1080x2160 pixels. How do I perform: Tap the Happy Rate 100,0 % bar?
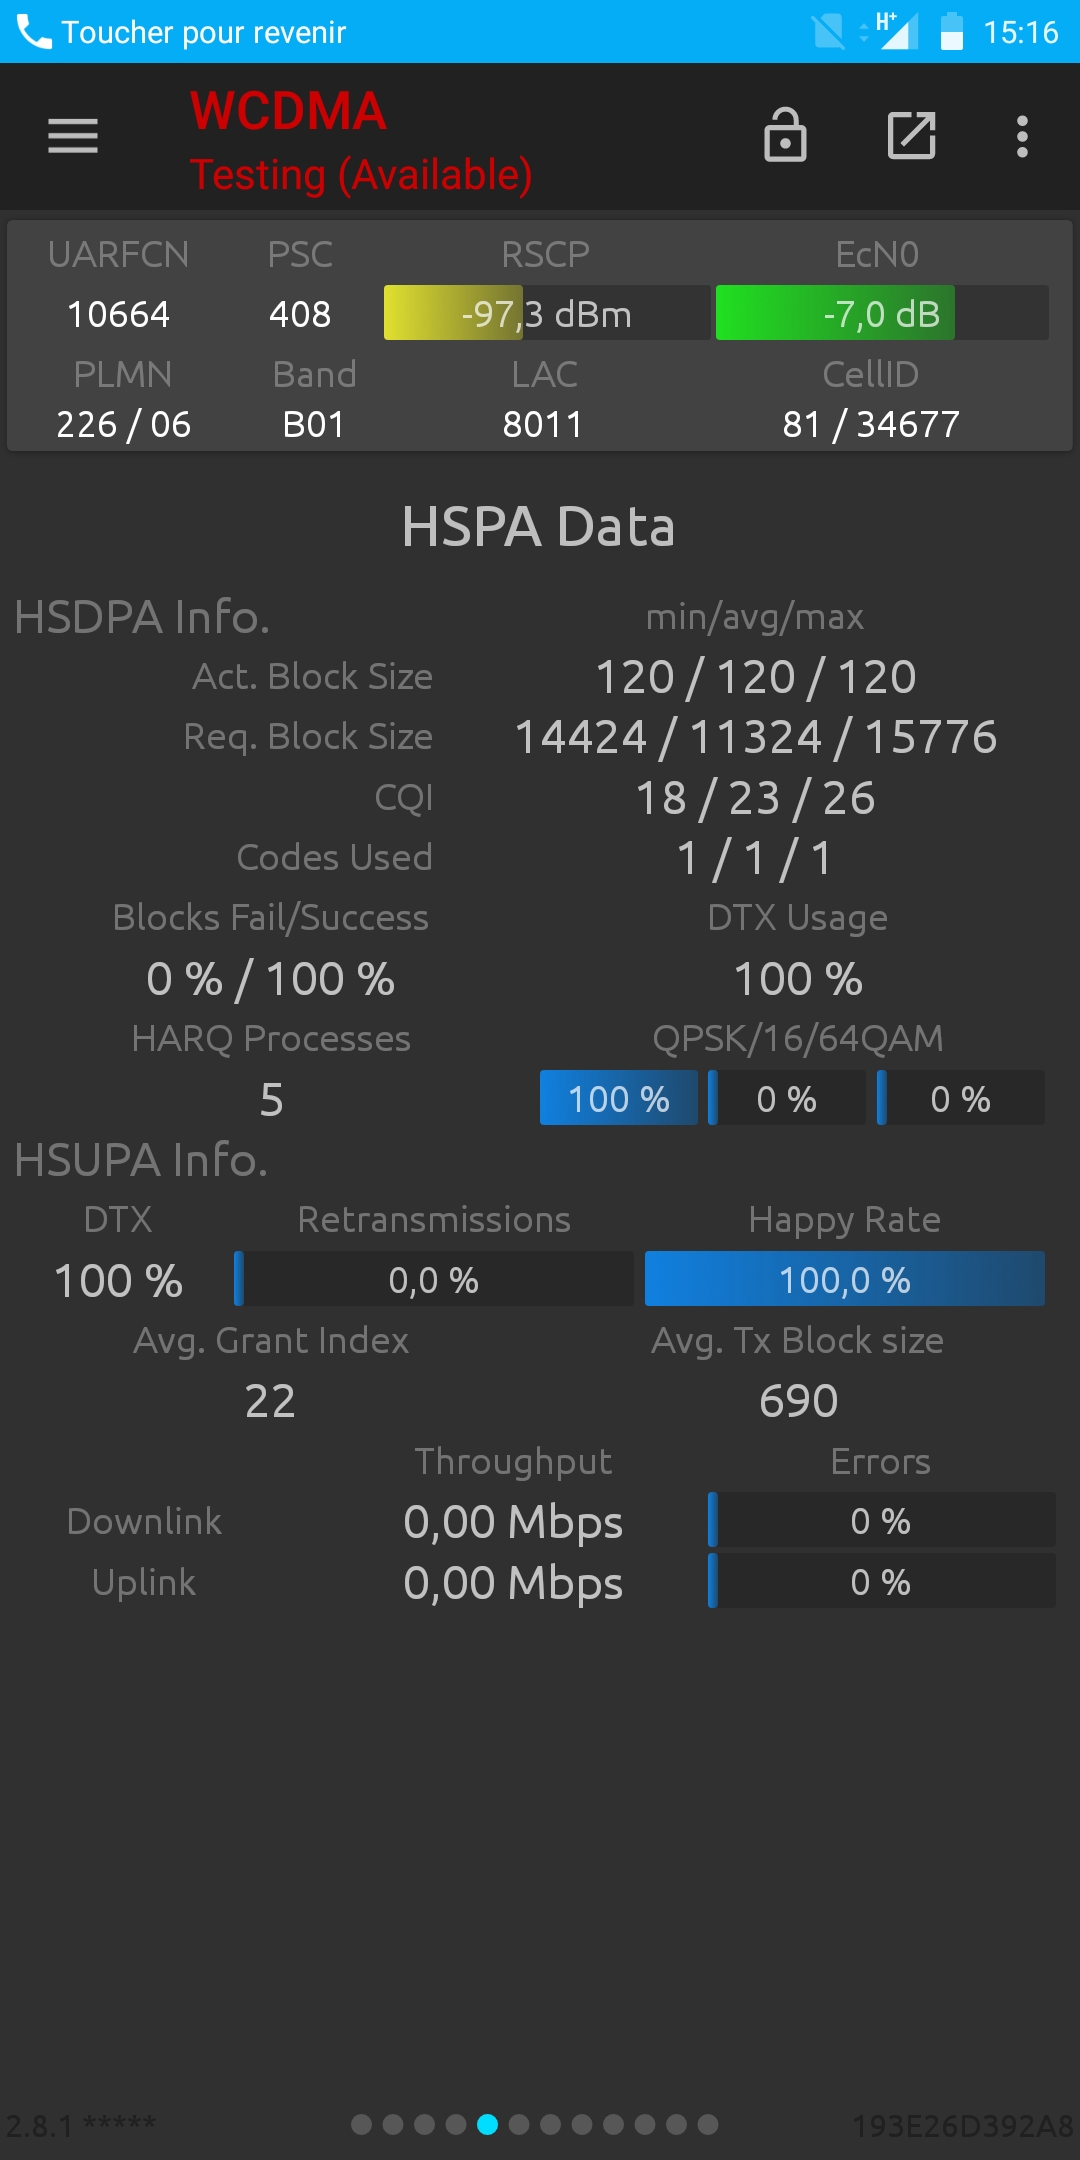tap(845, 1279)
